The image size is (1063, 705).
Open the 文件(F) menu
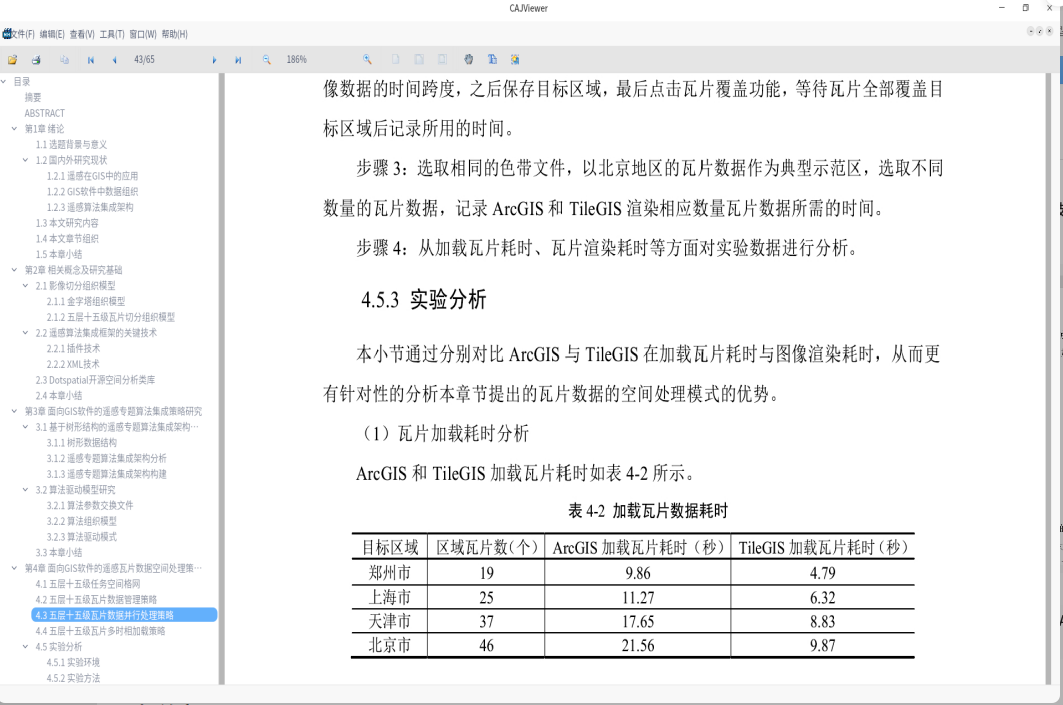pyautogui.click(x=22, y=34)
